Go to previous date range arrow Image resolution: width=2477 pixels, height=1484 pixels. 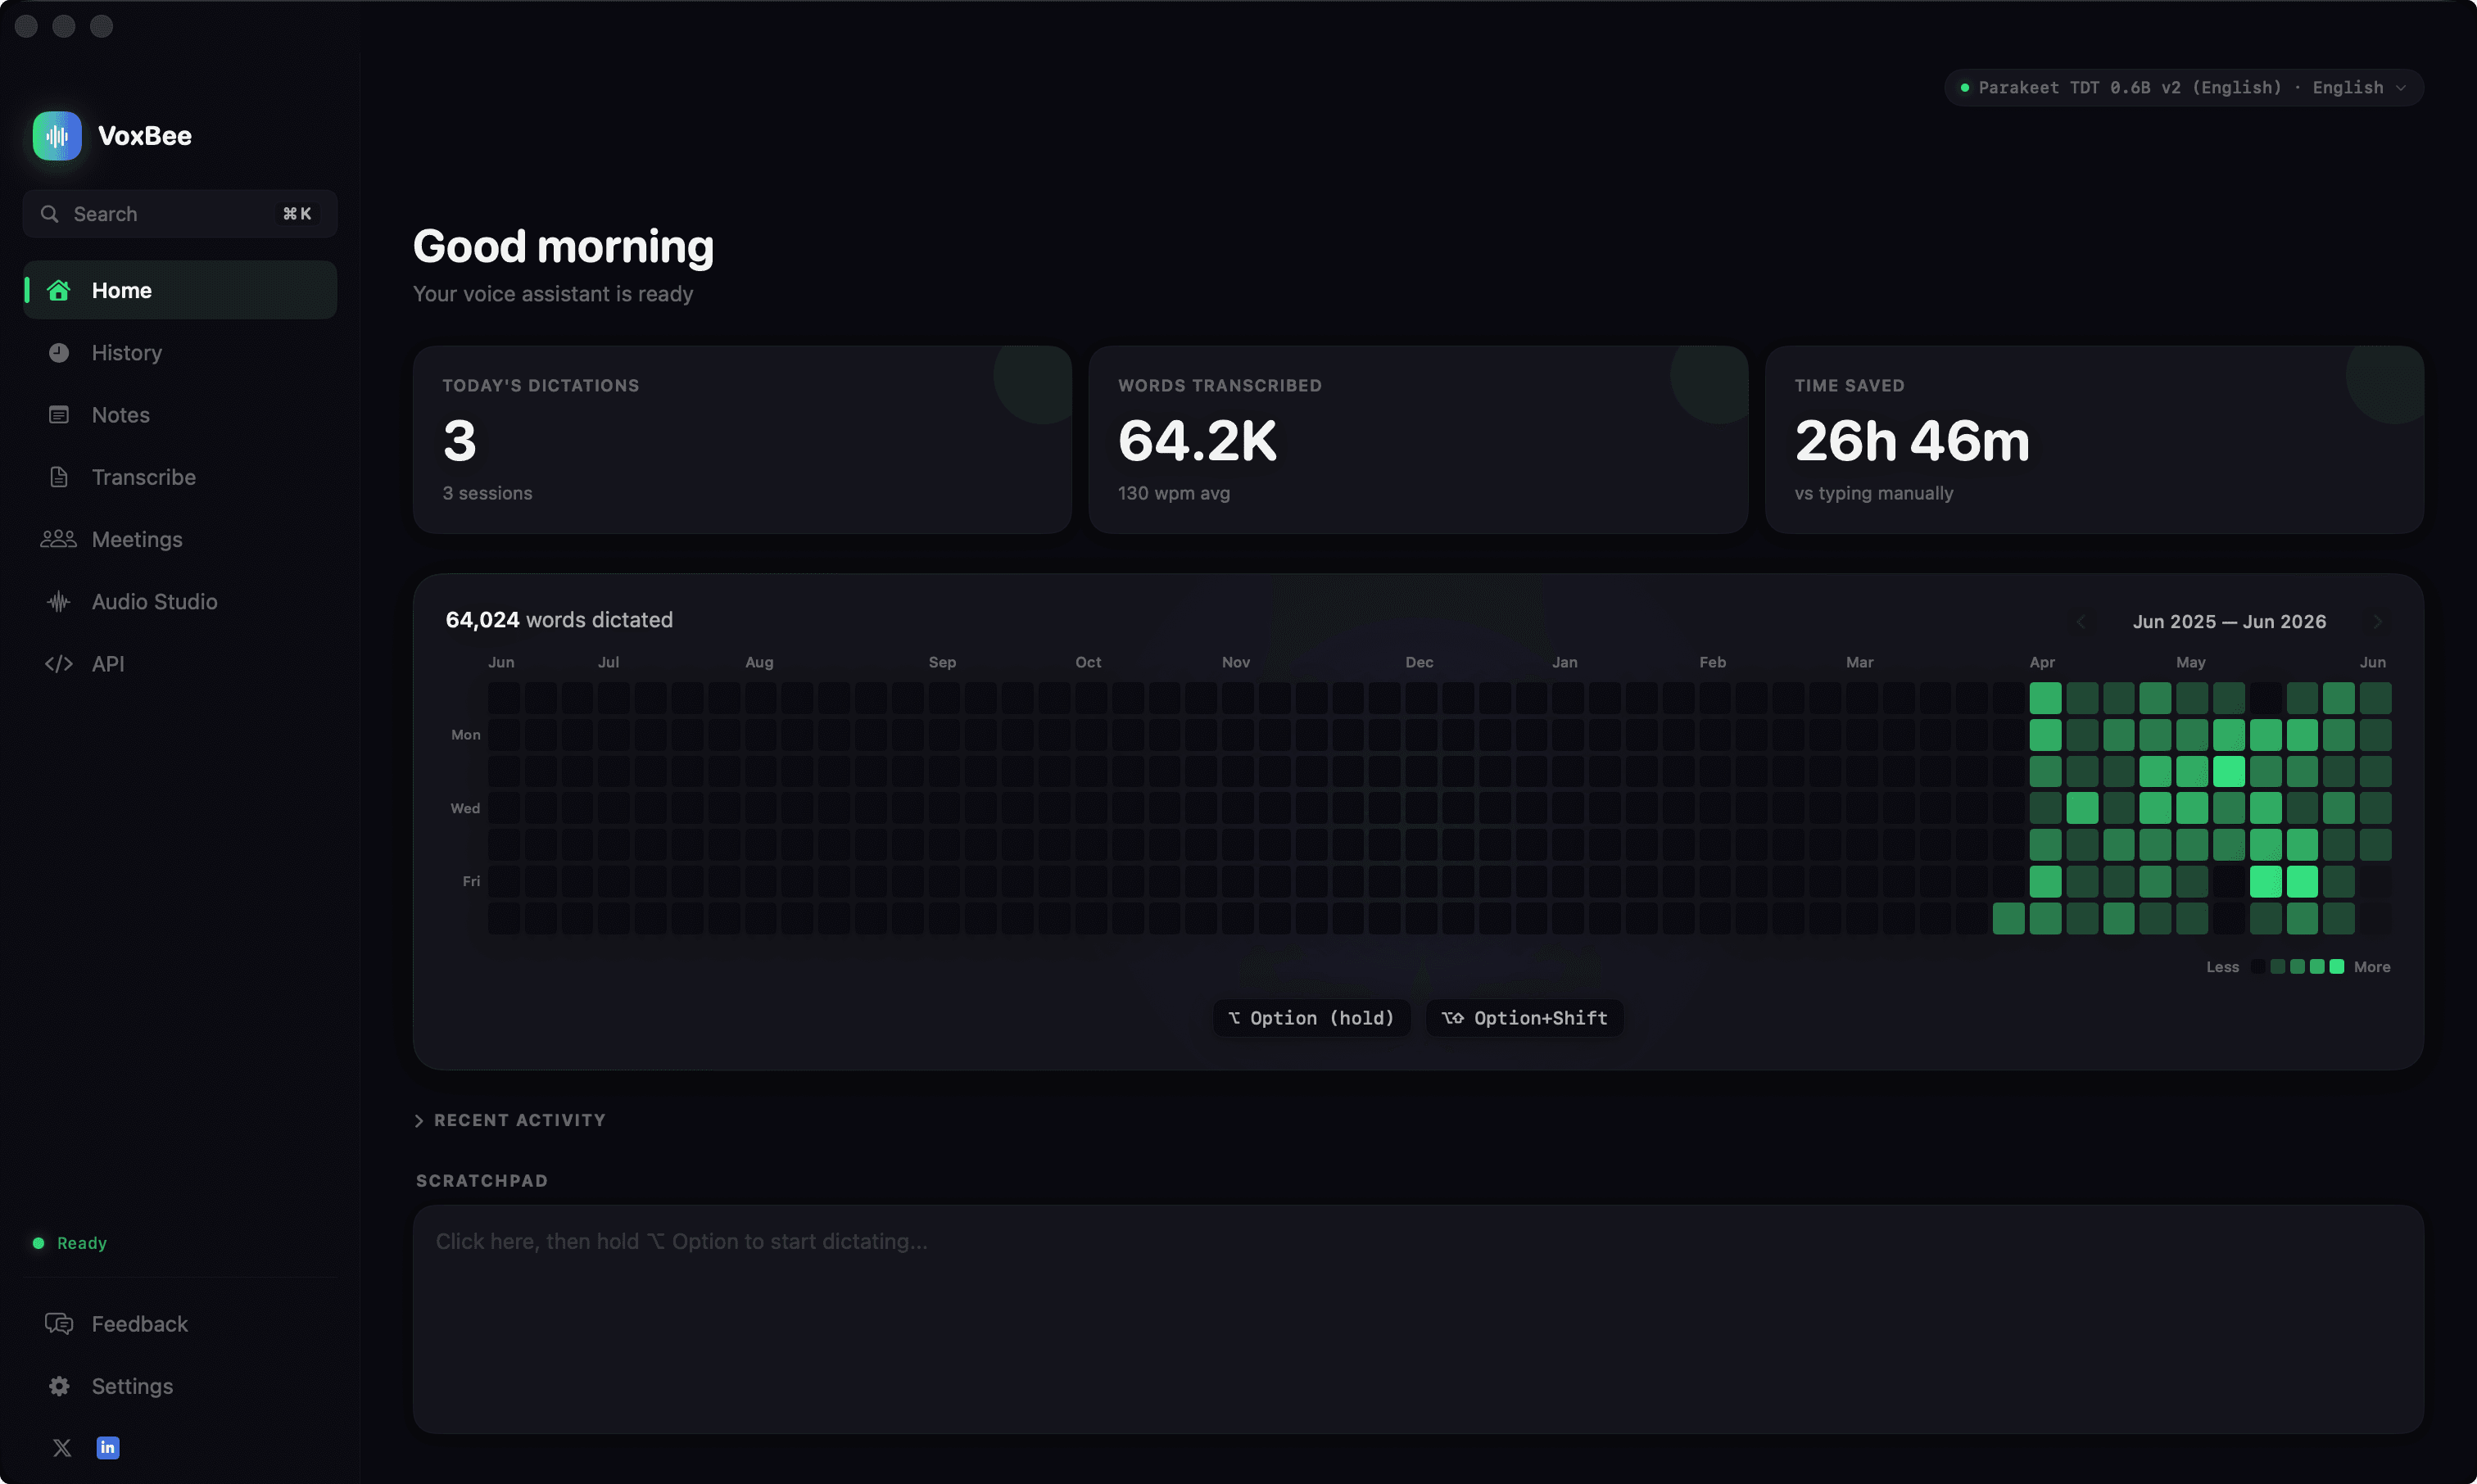[x=2081, y=621]
